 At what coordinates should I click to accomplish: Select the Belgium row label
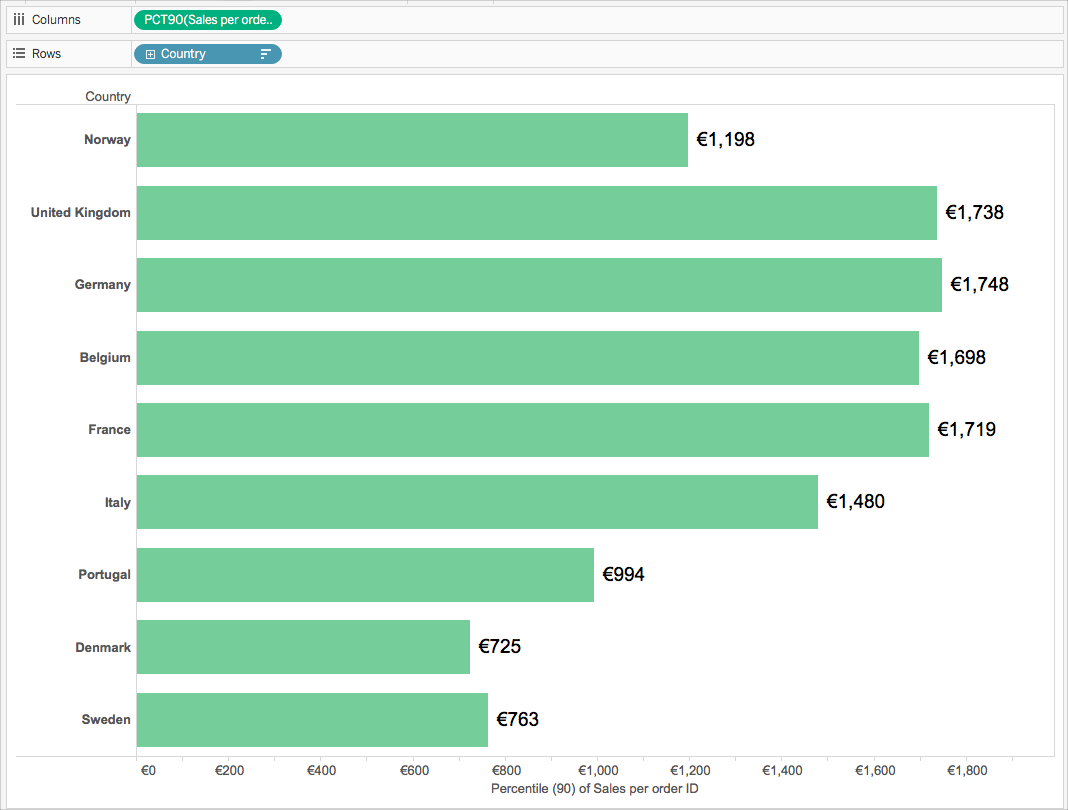click(x=105, y=358)
